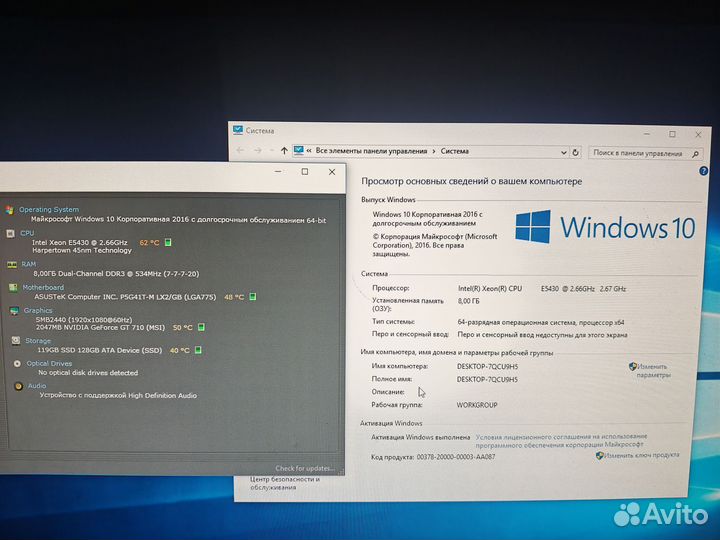Click the Audio speaker icon in Speccy
Image resolution: width=720 pixels, height=540 pixels.
[x=18, y=386]
